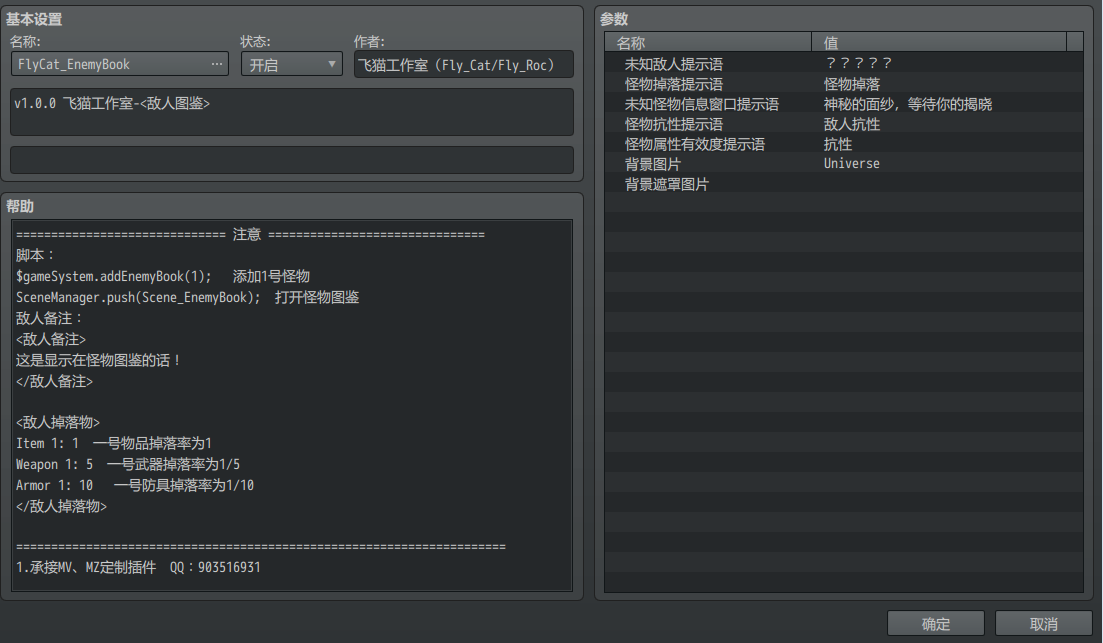
Task: Click the Weapon 1: 5 help line
Action: 127,464
